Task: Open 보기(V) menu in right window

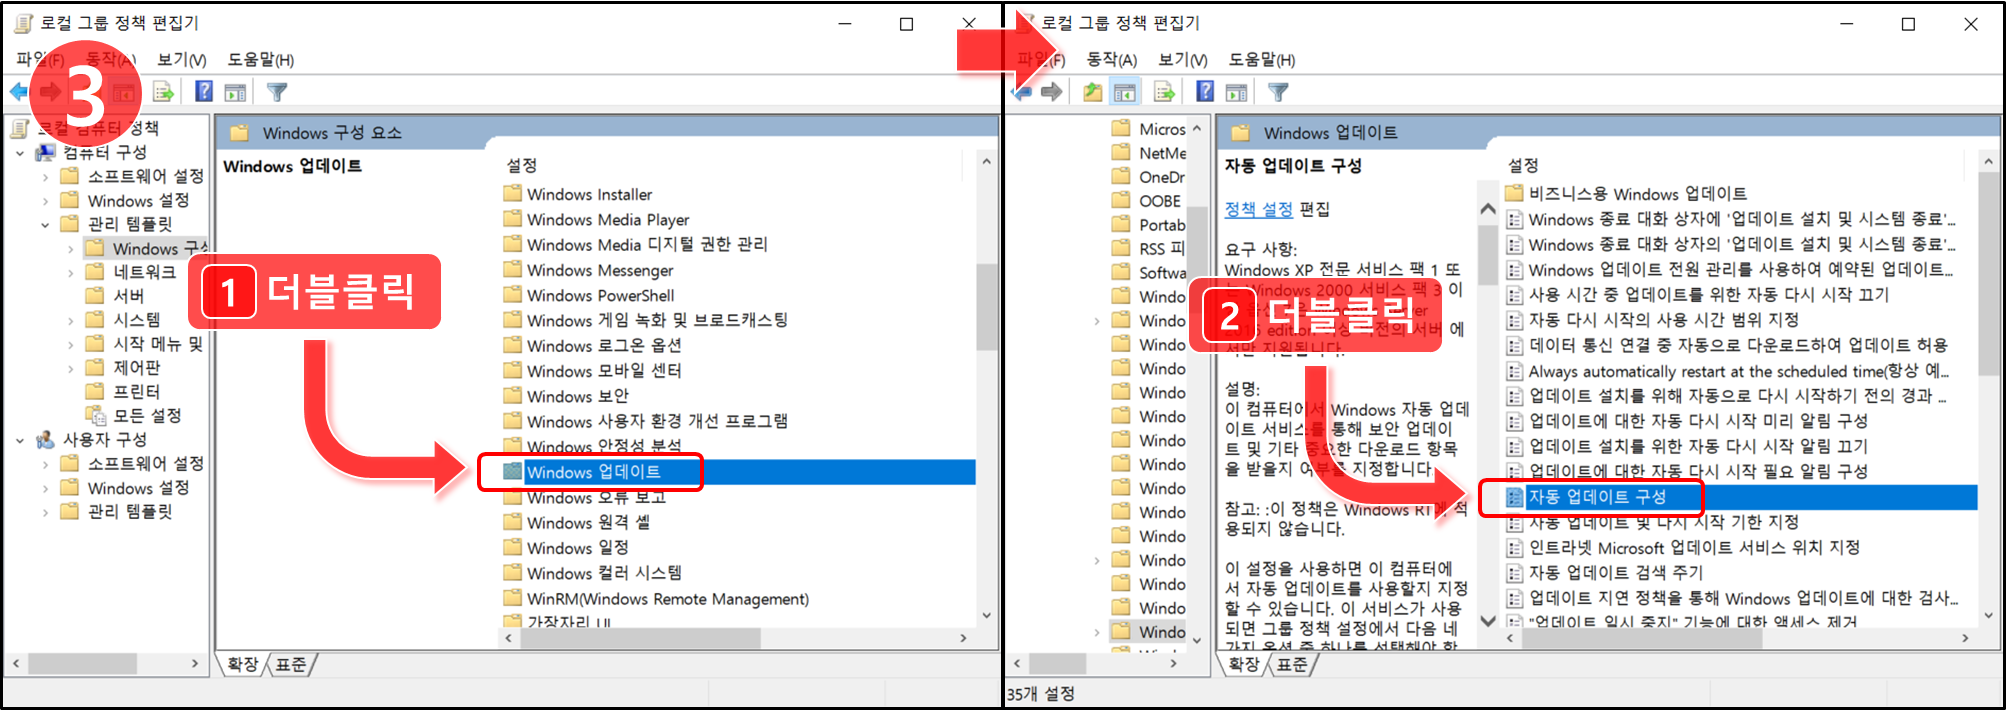Action: point(1183,60)
